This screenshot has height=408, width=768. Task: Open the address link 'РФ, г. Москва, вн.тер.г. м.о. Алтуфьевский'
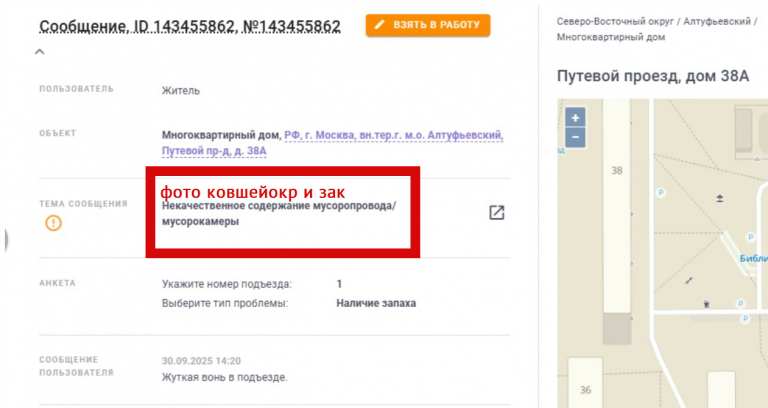(394, 135)
